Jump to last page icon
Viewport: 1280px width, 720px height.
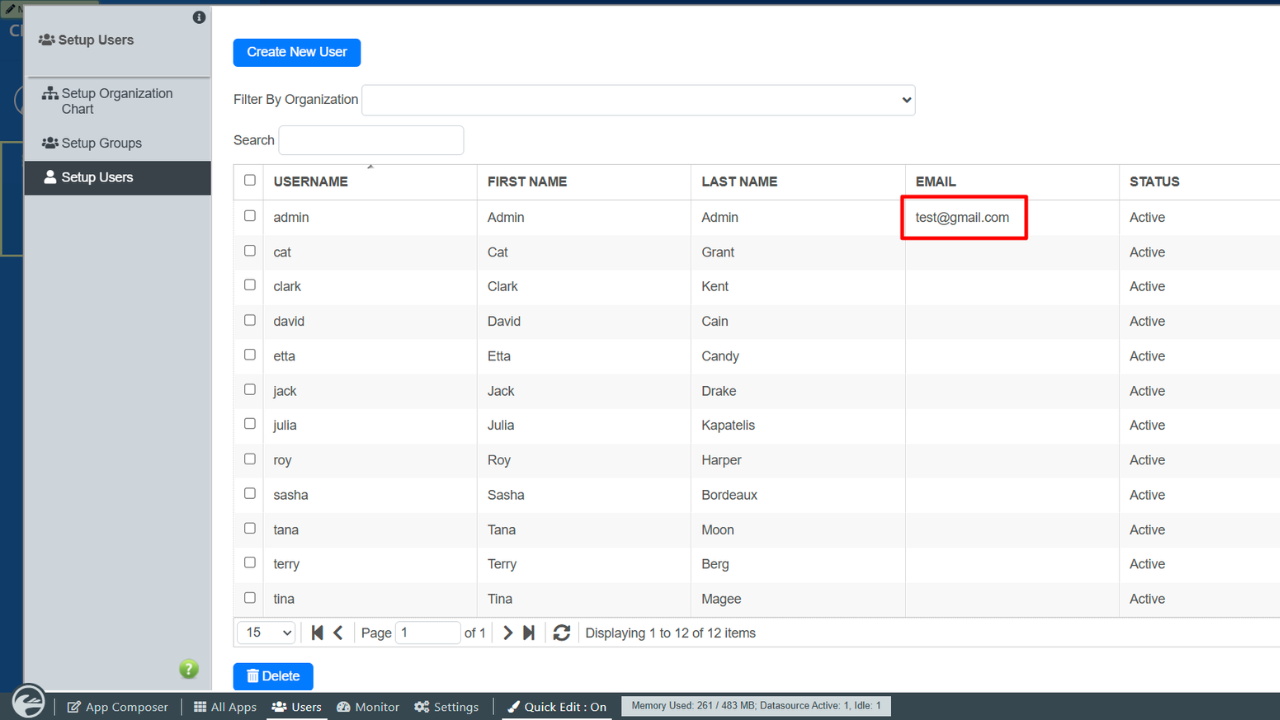pos(529,633)
